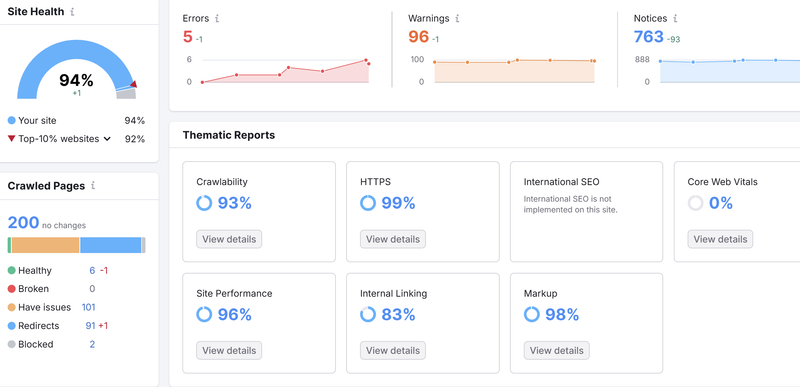
Task: Open the Have issues count 101
Action: pyautogui.click(x=88, y=307)
